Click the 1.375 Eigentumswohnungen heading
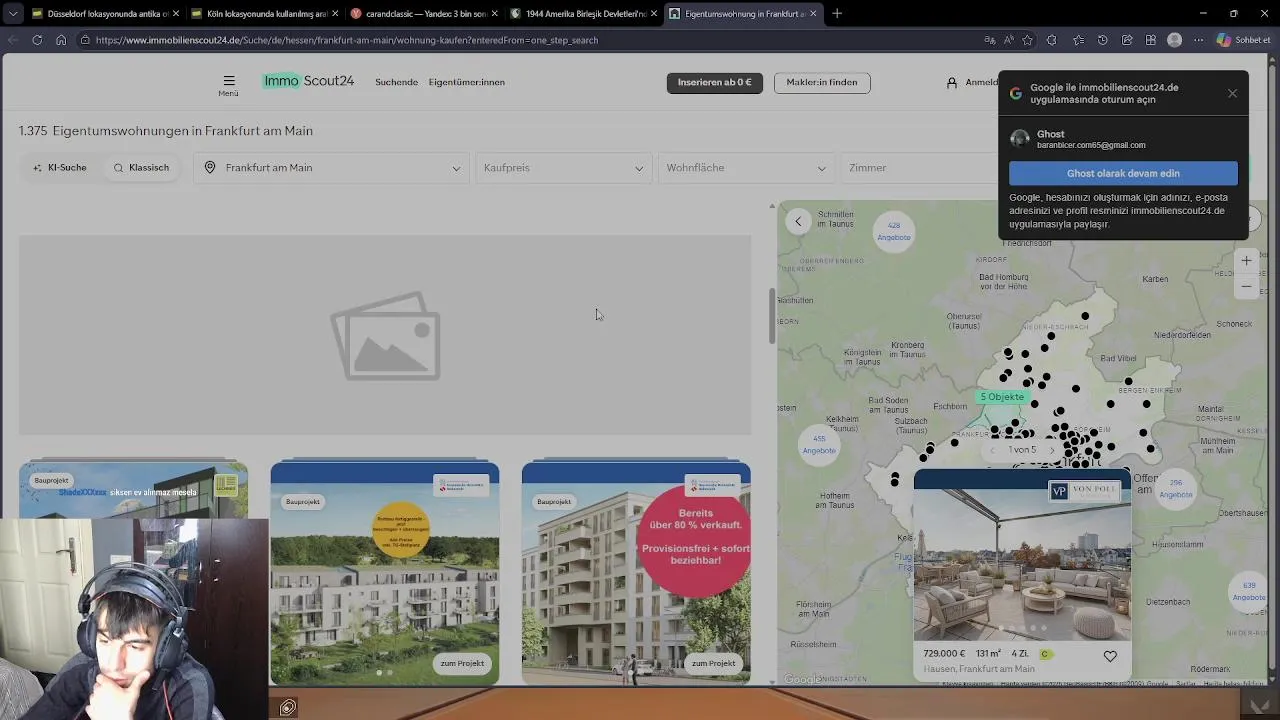This screenshot has width=1280, height=720. coord(166,131)
